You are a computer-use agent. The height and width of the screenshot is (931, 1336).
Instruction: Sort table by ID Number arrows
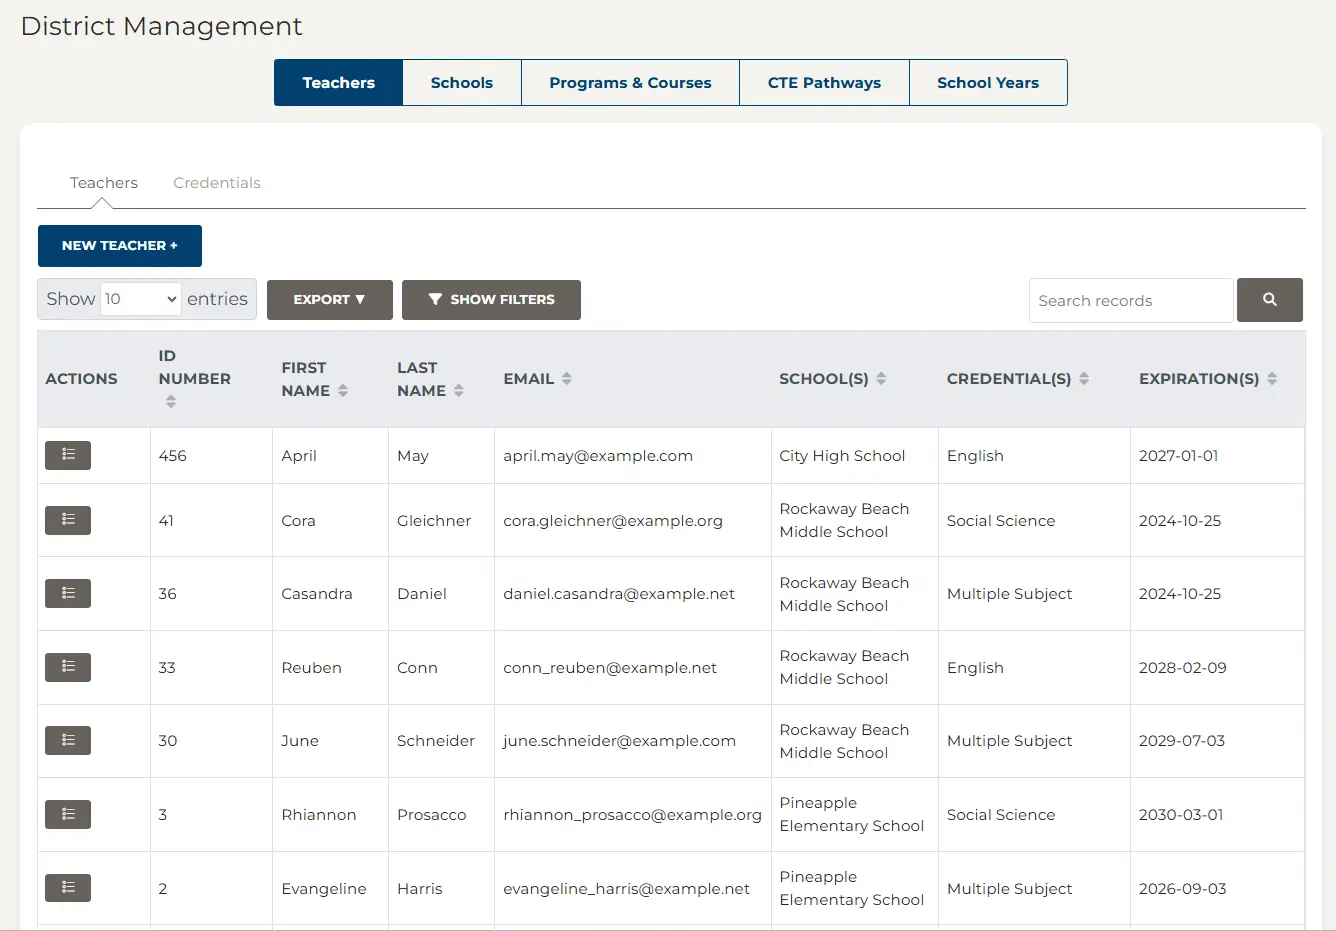pyautogui.click(x=171, y=401)
